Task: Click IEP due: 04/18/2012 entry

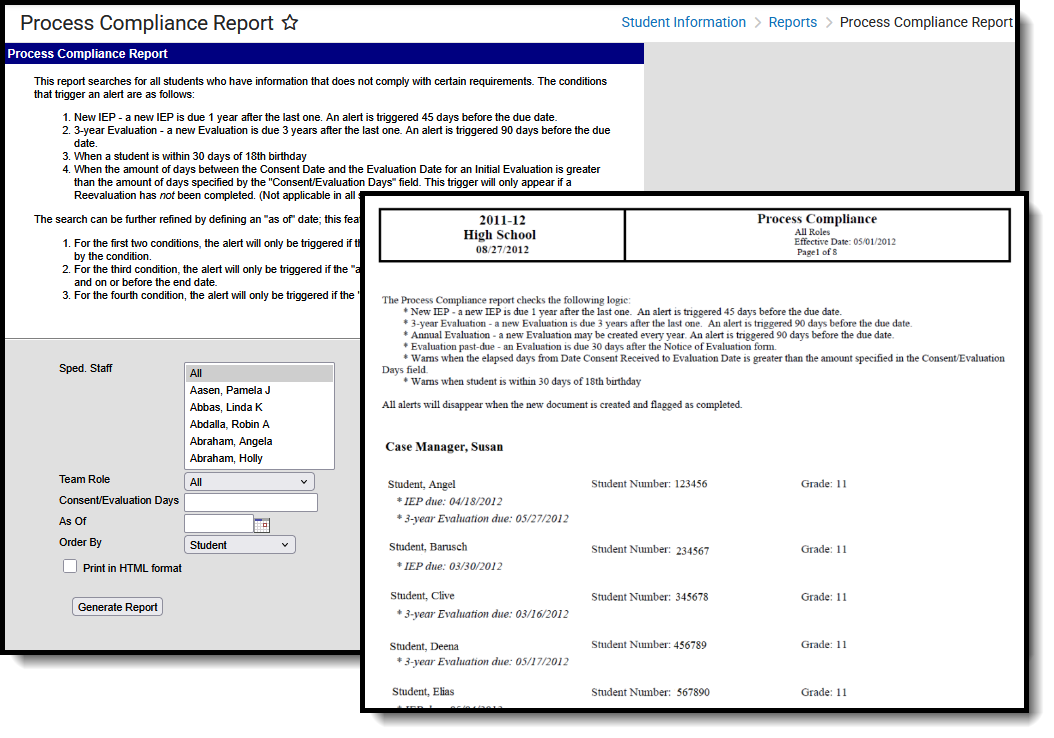Action: tap(449, 501)
